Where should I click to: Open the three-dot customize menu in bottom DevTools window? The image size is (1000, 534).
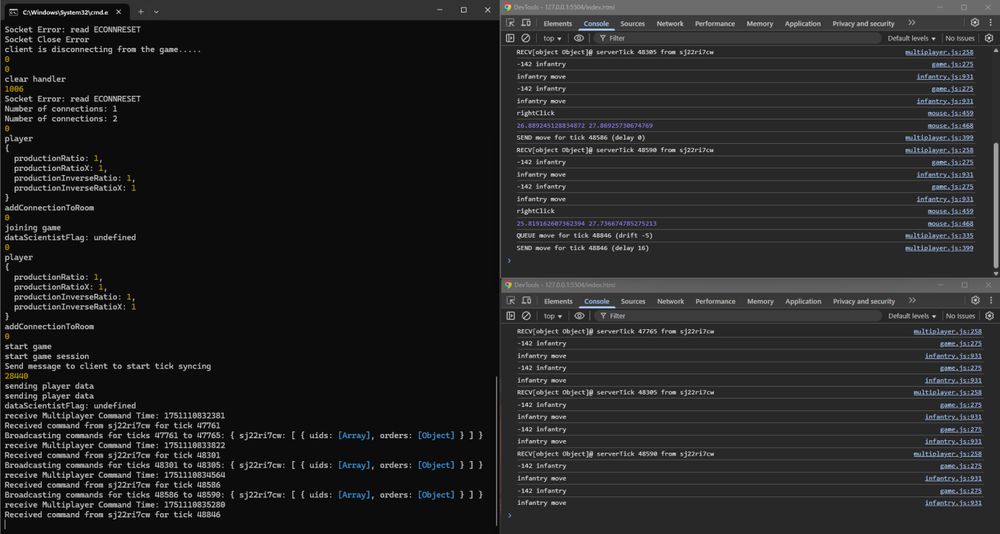(989, 300)
